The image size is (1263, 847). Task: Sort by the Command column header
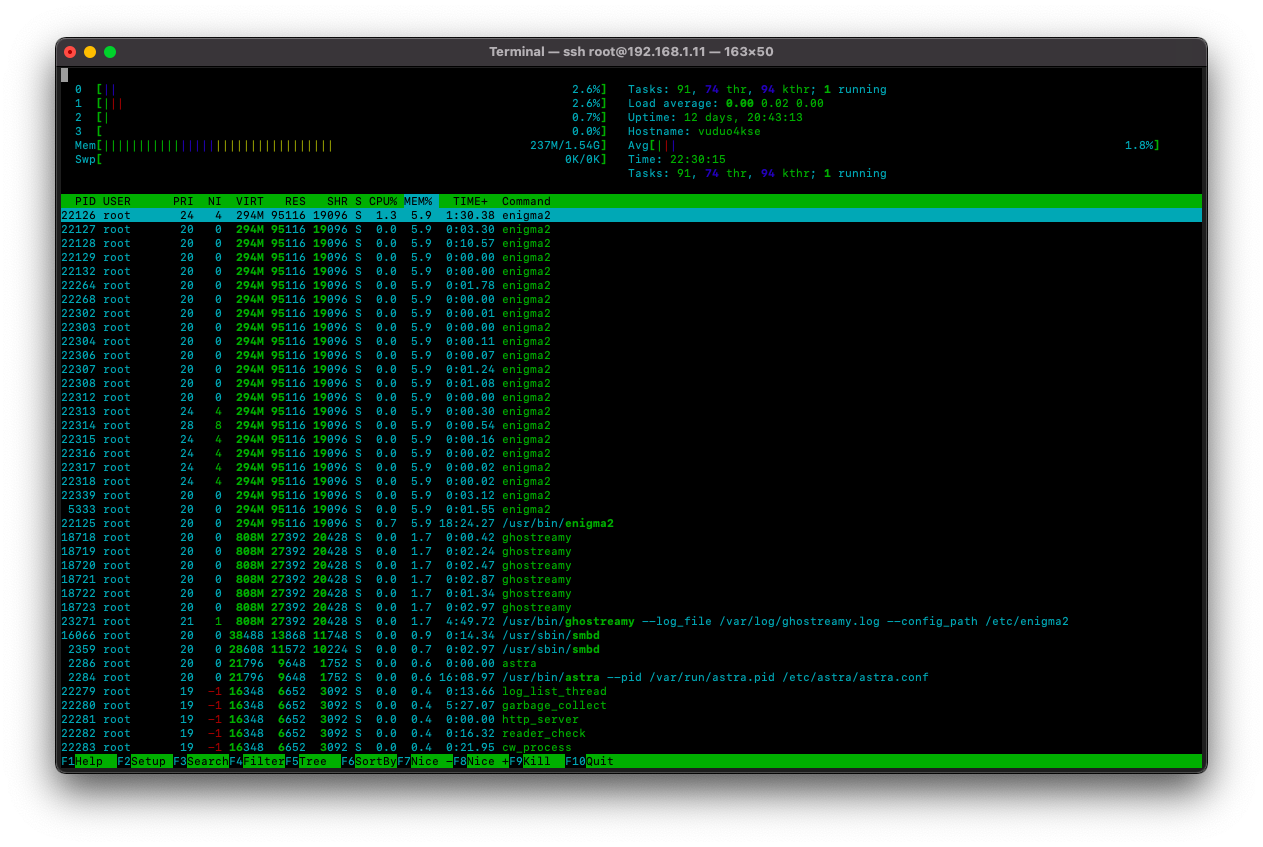(526, 201)
